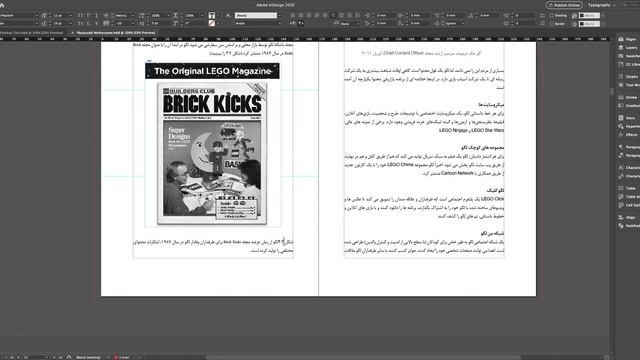Click the page number field in status bar
640x360 pixels.
pyautogui.click(x=33, y=357)
